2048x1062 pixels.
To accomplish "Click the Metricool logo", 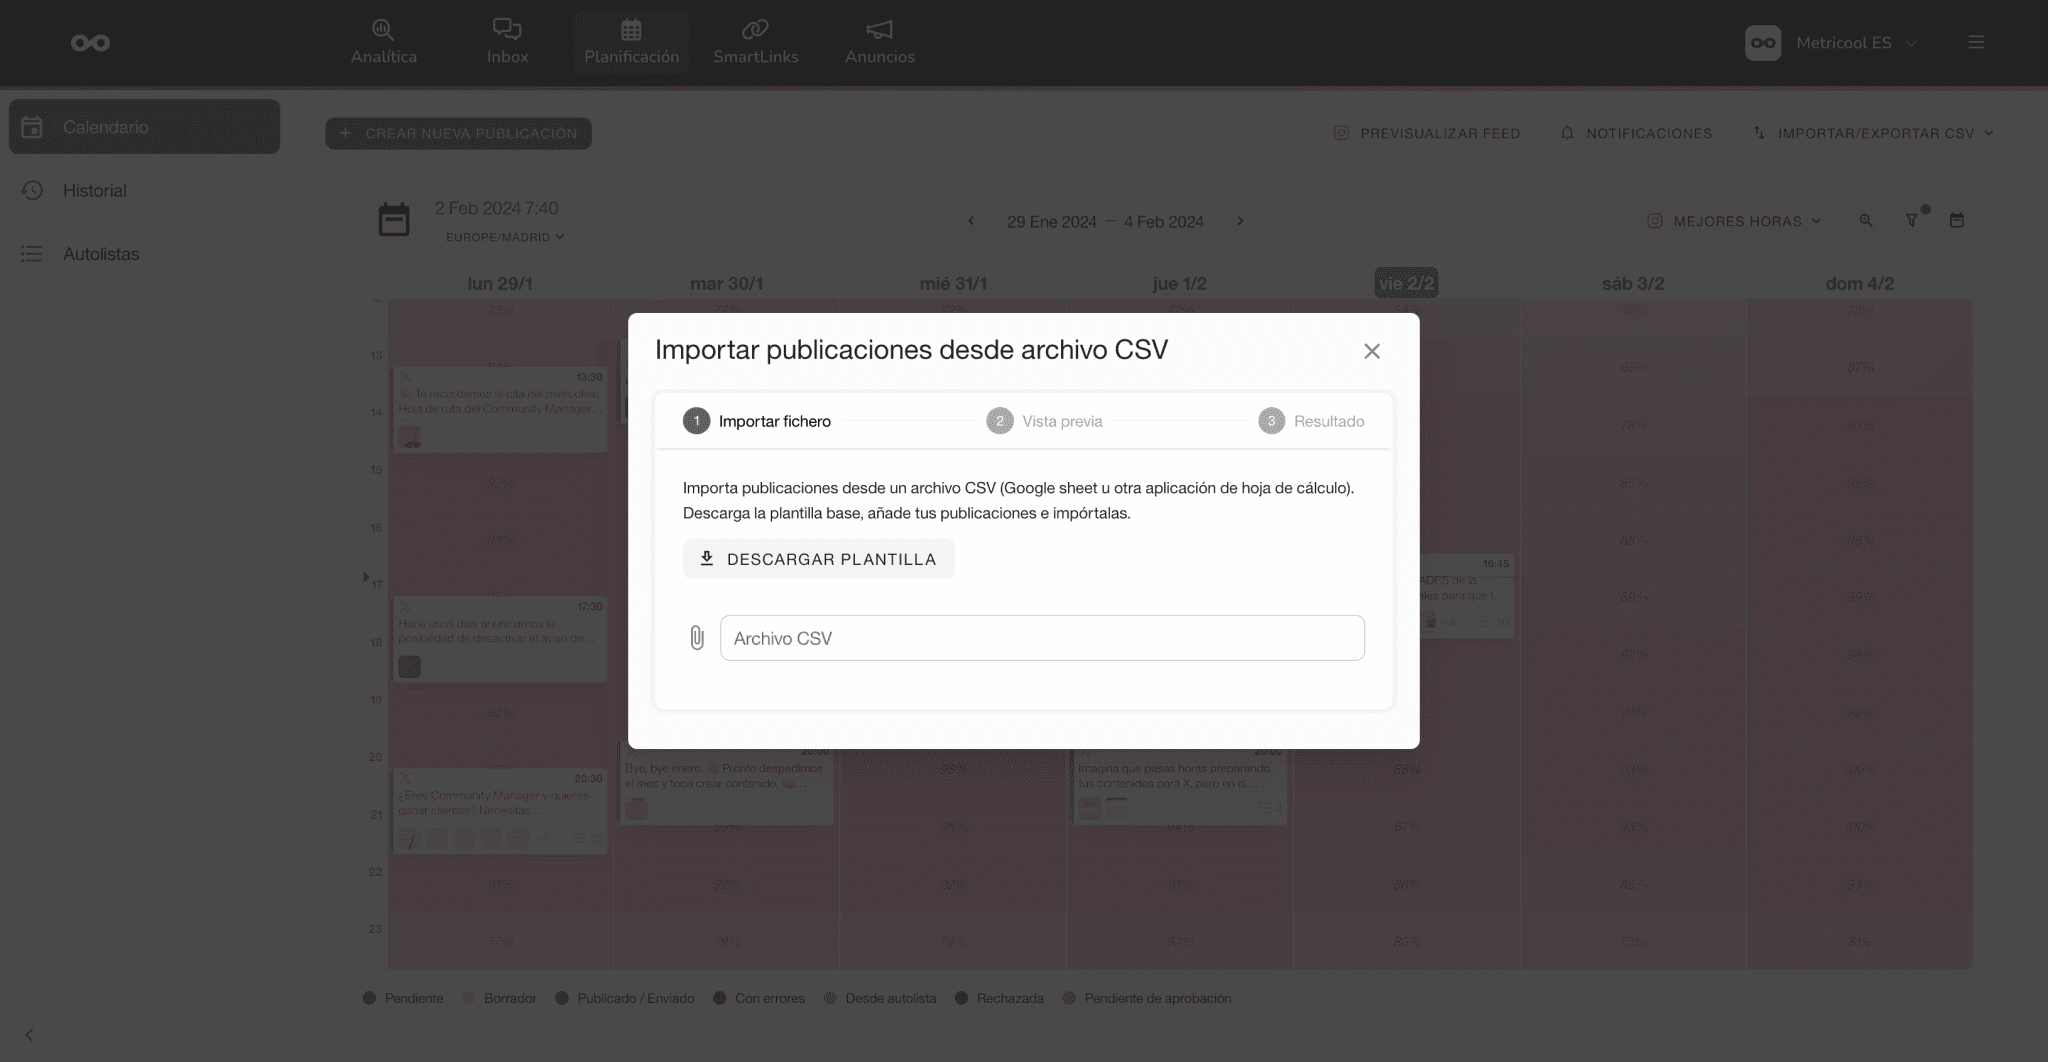I will [91, 42].
